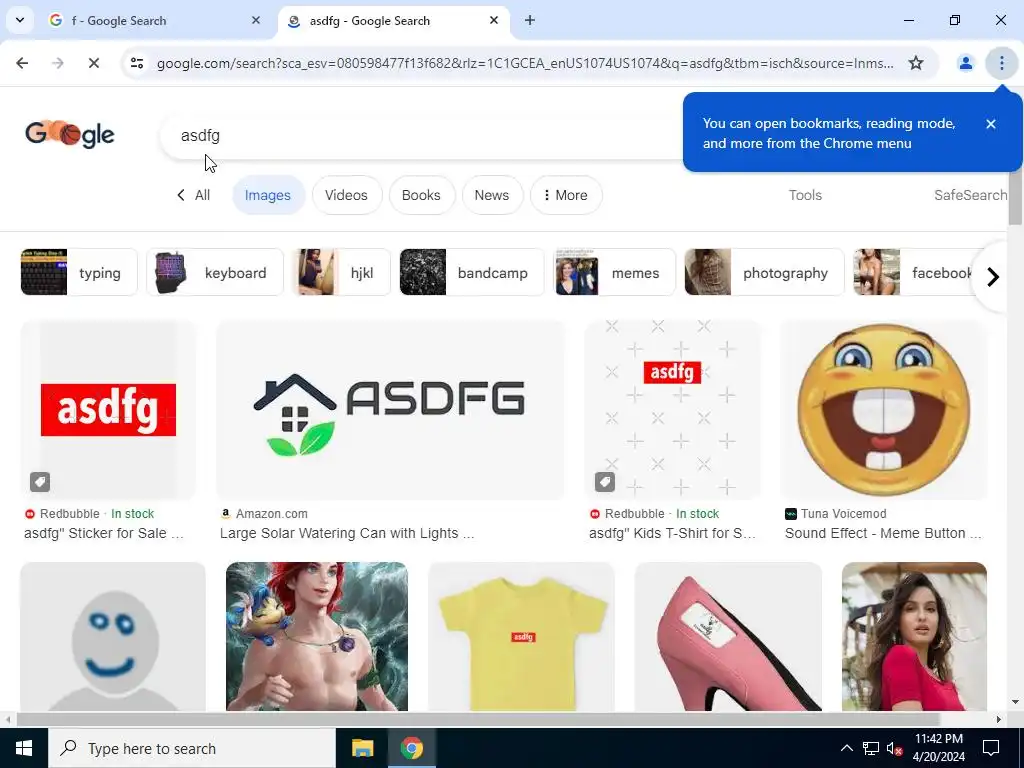This screenshot has height=768, width=1024.
Task: Go back to the previous page
Action: click(x=22, y=63)
